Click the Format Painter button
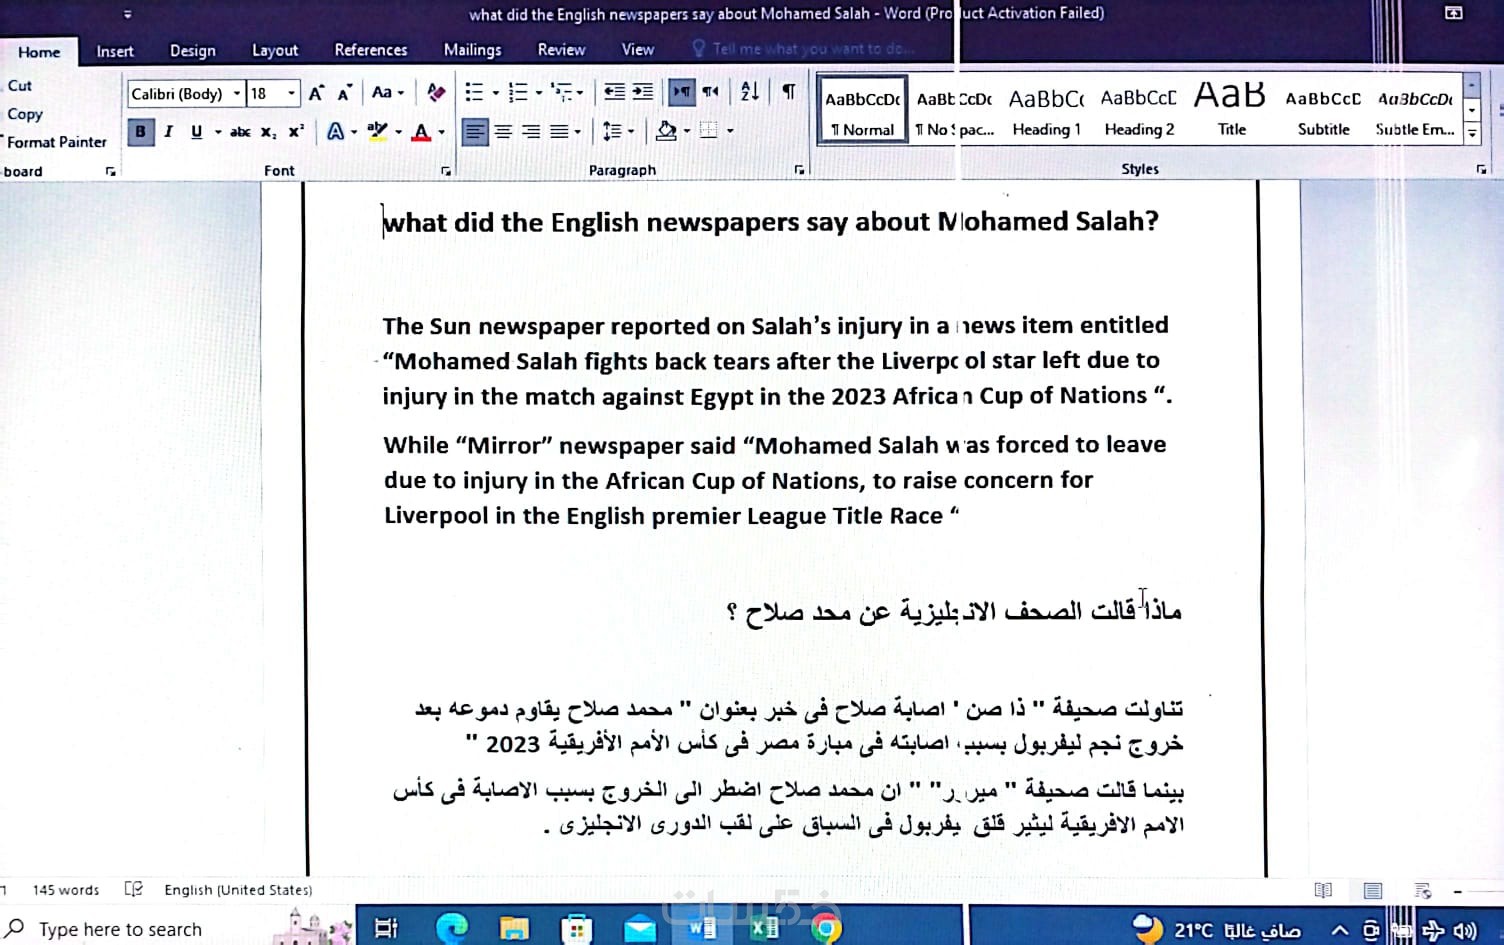The image size is (1504, 945). pos(55,142)
